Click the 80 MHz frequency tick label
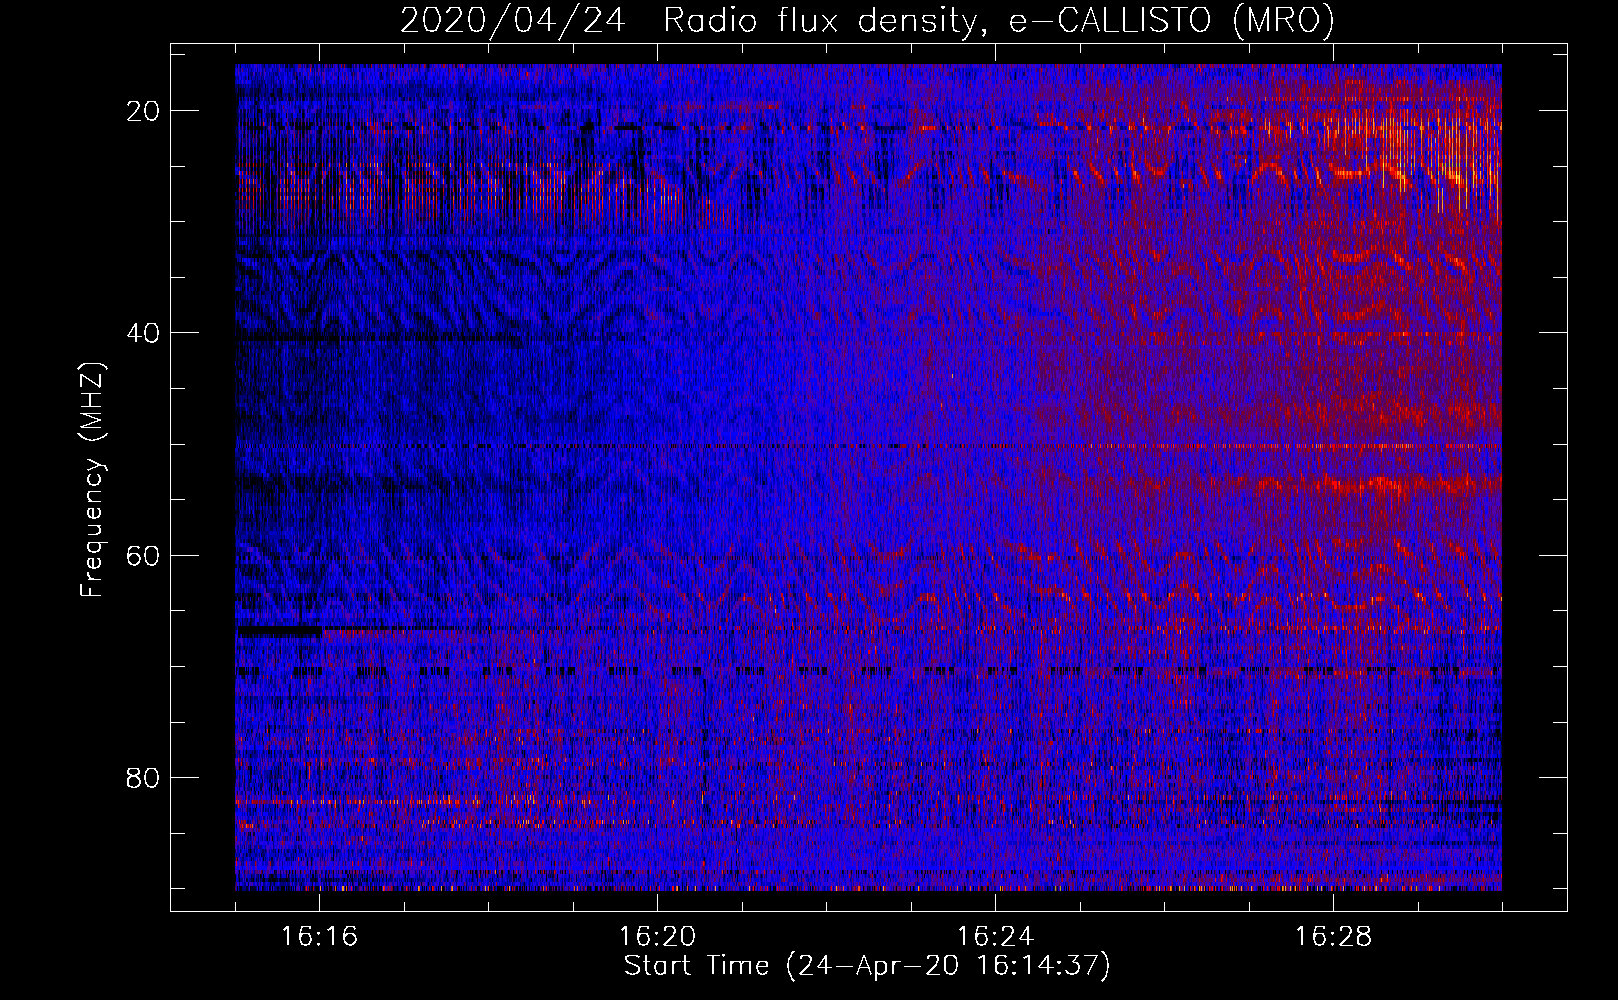1618x1000 pixels. (144, 777)
